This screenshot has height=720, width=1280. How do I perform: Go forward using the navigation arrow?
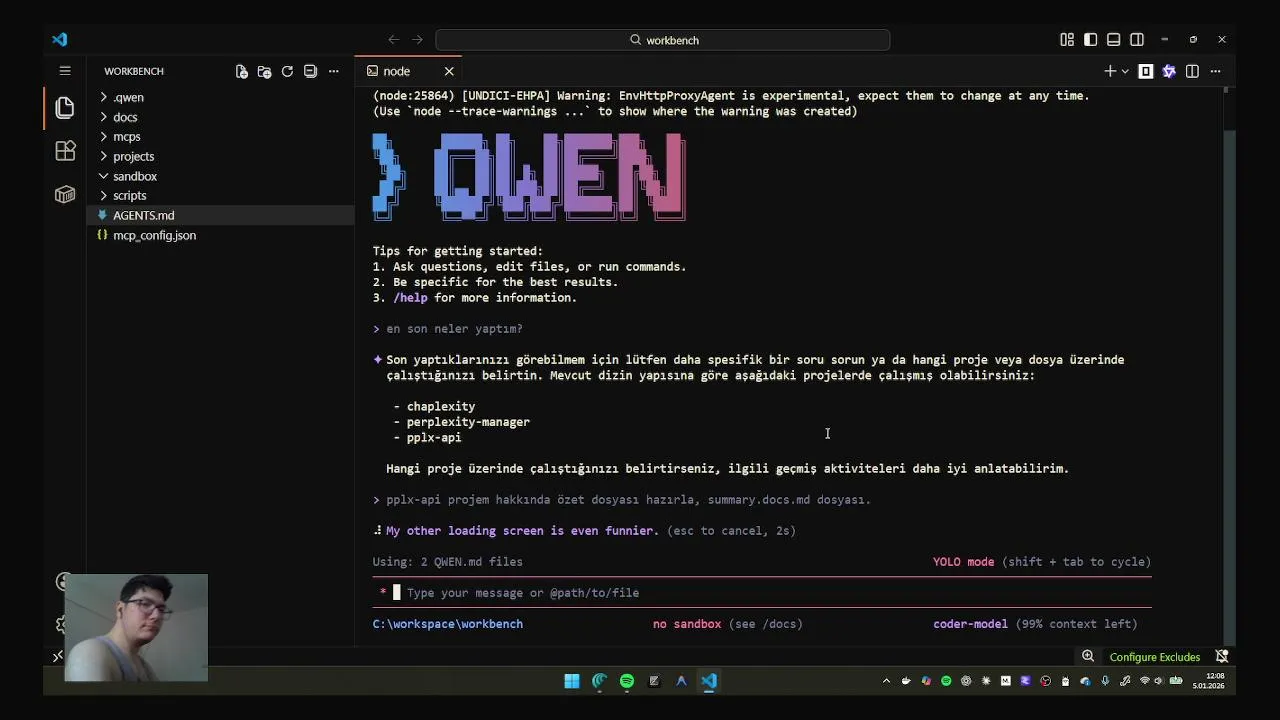click(417, 40)
